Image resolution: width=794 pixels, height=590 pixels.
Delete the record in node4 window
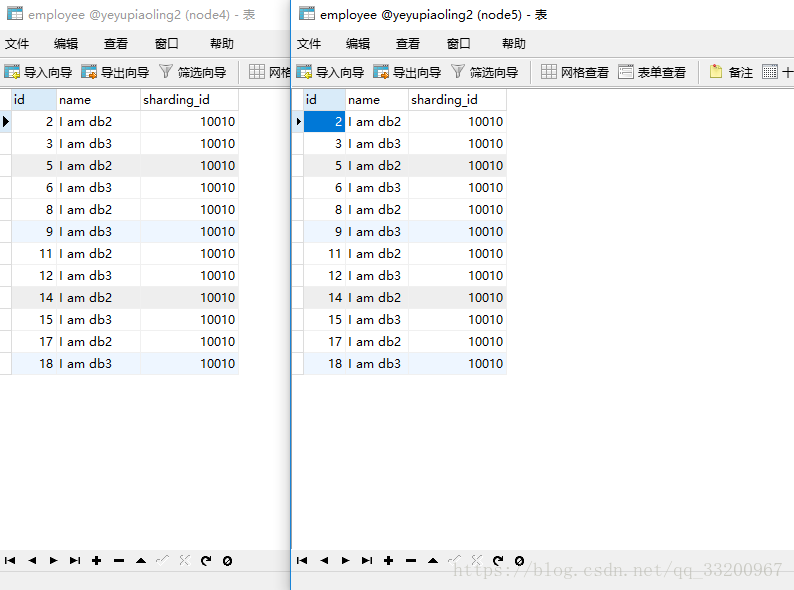pyautogui.click(x=118, y=561)
